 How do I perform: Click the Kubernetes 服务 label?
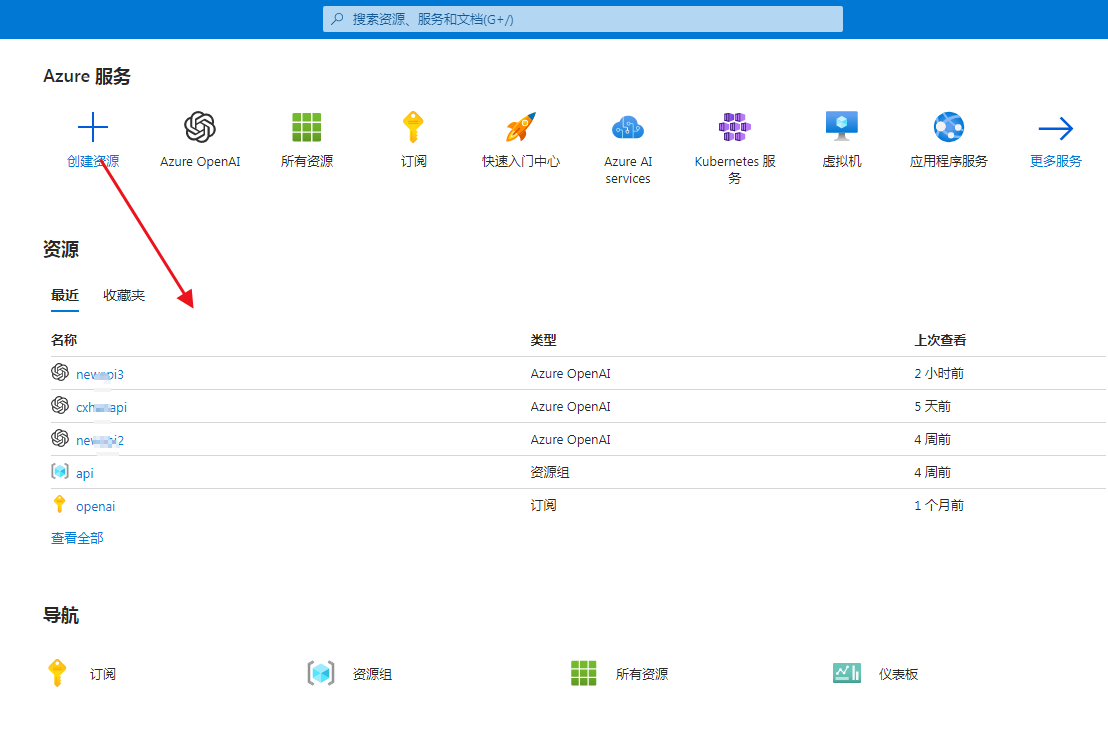pyautogui.click(x=735, y=170)
